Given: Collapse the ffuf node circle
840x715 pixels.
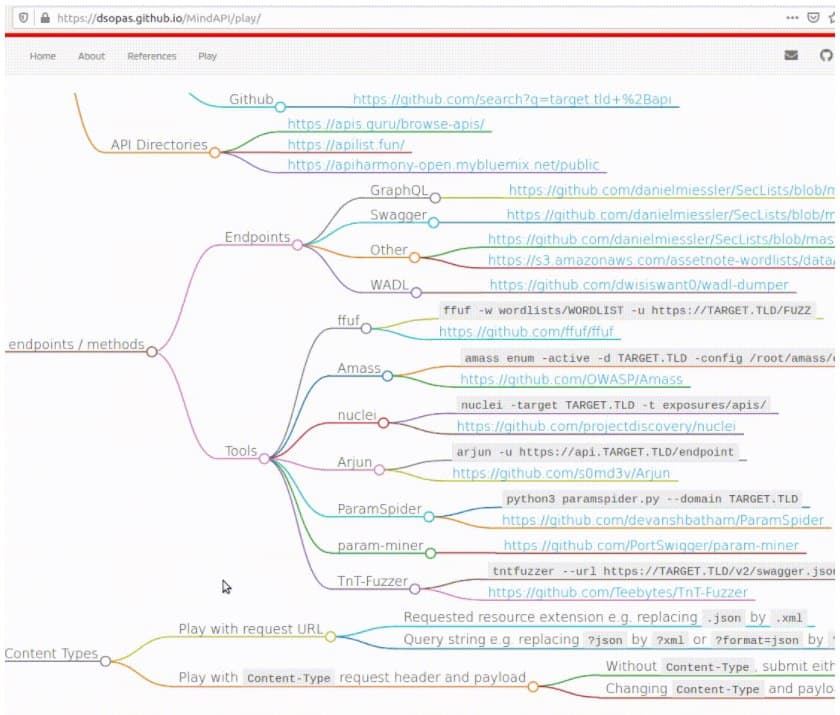Looking at the screenshot, I should 366,328.
